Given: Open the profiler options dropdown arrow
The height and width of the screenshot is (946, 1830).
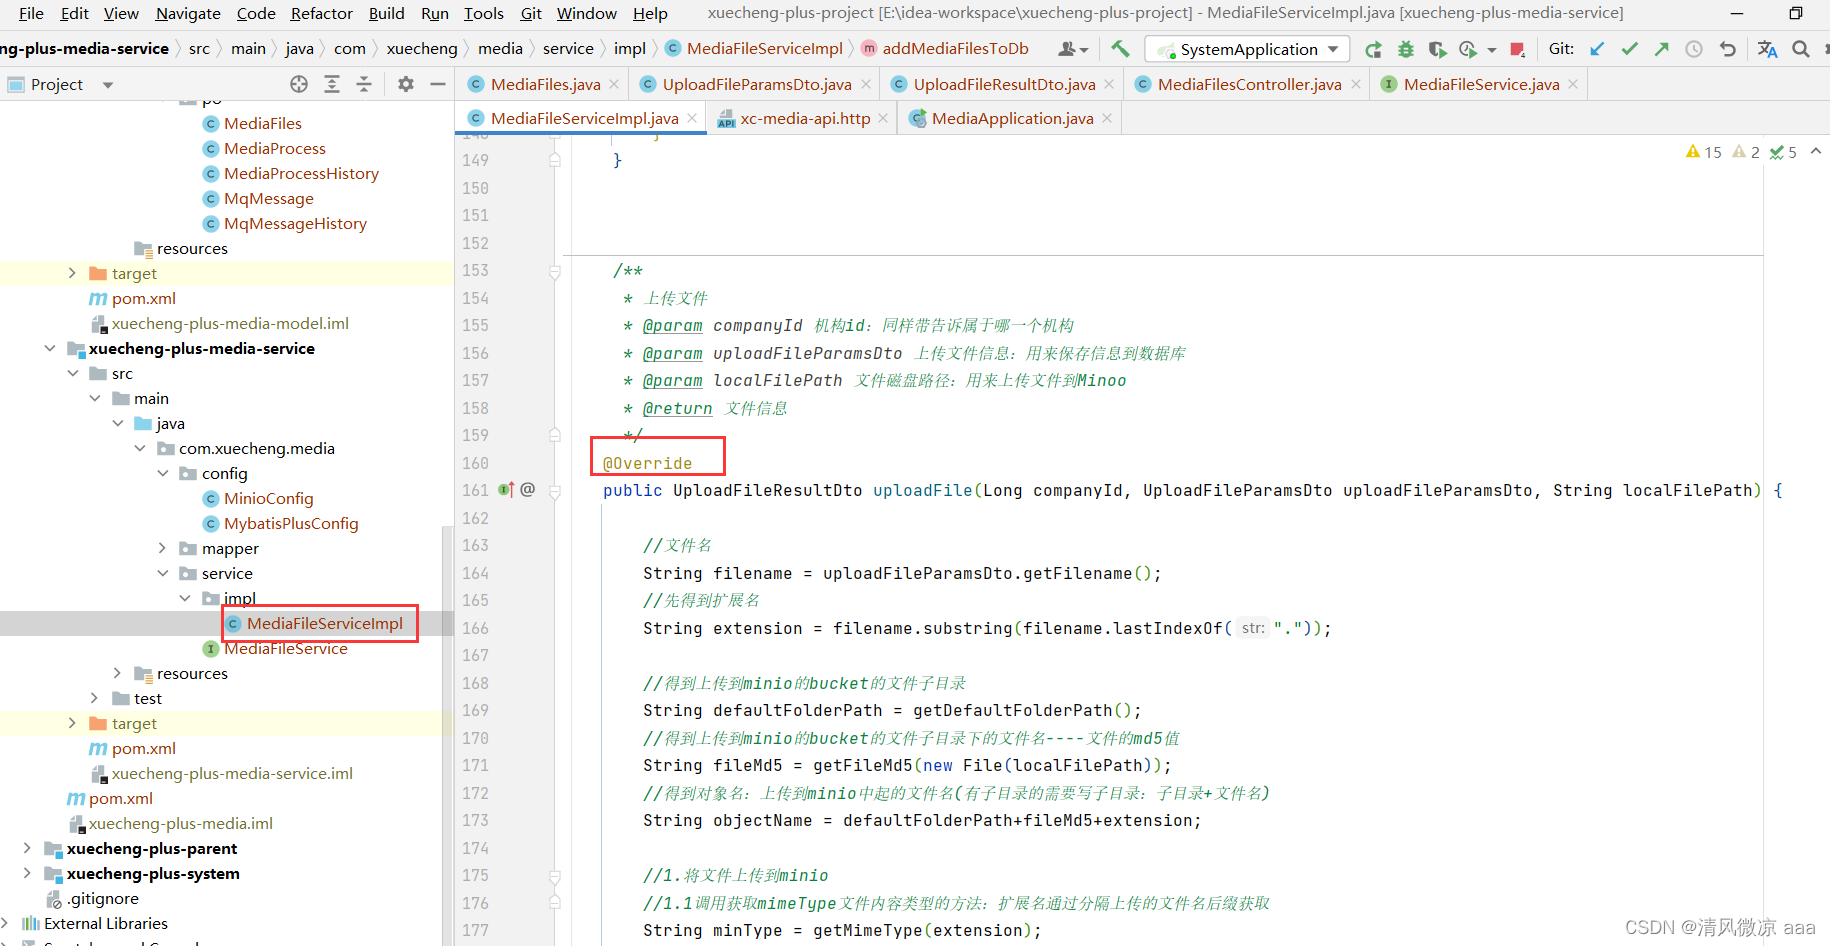Looking at the screenshot, I should pyautogui.click(x=1492, y=49).
